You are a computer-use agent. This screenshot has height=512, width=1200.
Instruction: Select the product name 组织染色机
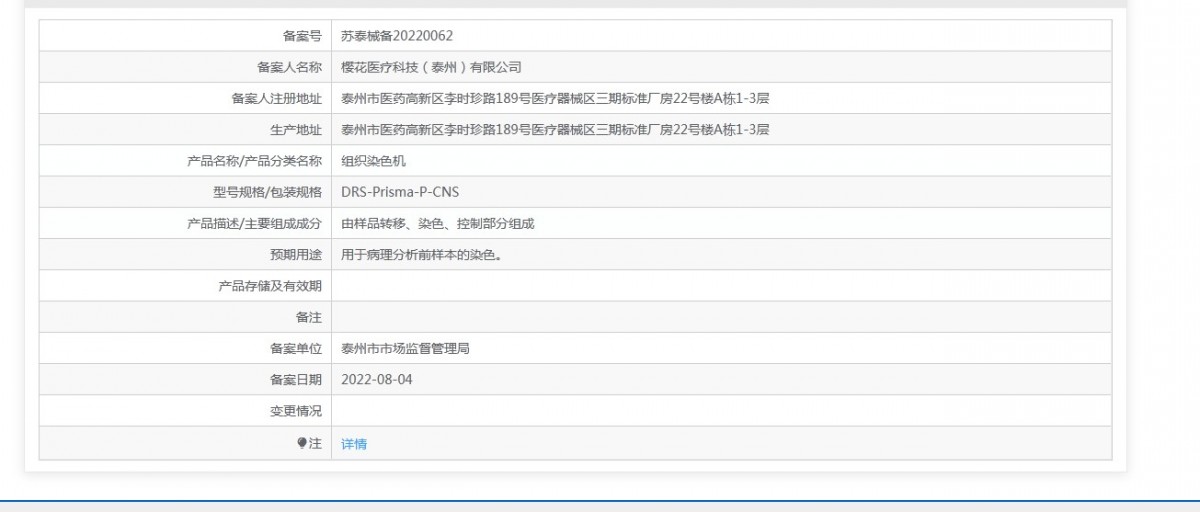(373, 161)
